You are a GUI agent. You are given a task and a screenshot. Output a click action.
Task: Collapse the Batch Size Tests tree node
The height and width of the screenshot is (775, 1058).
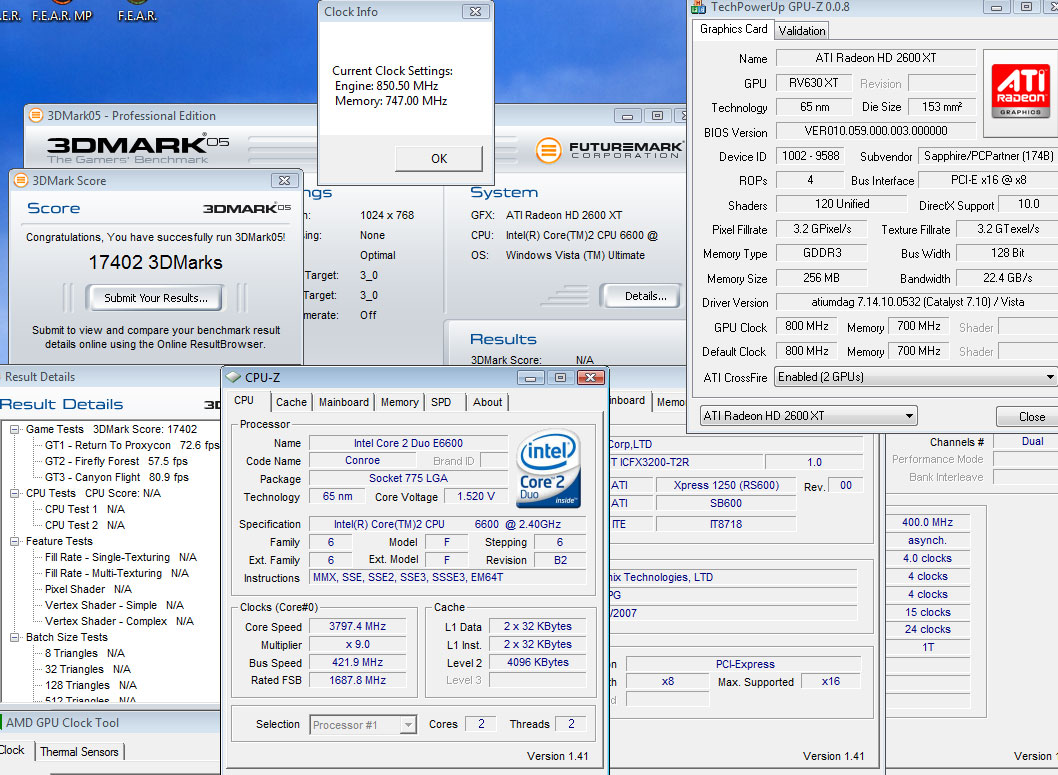coord(14,637)
